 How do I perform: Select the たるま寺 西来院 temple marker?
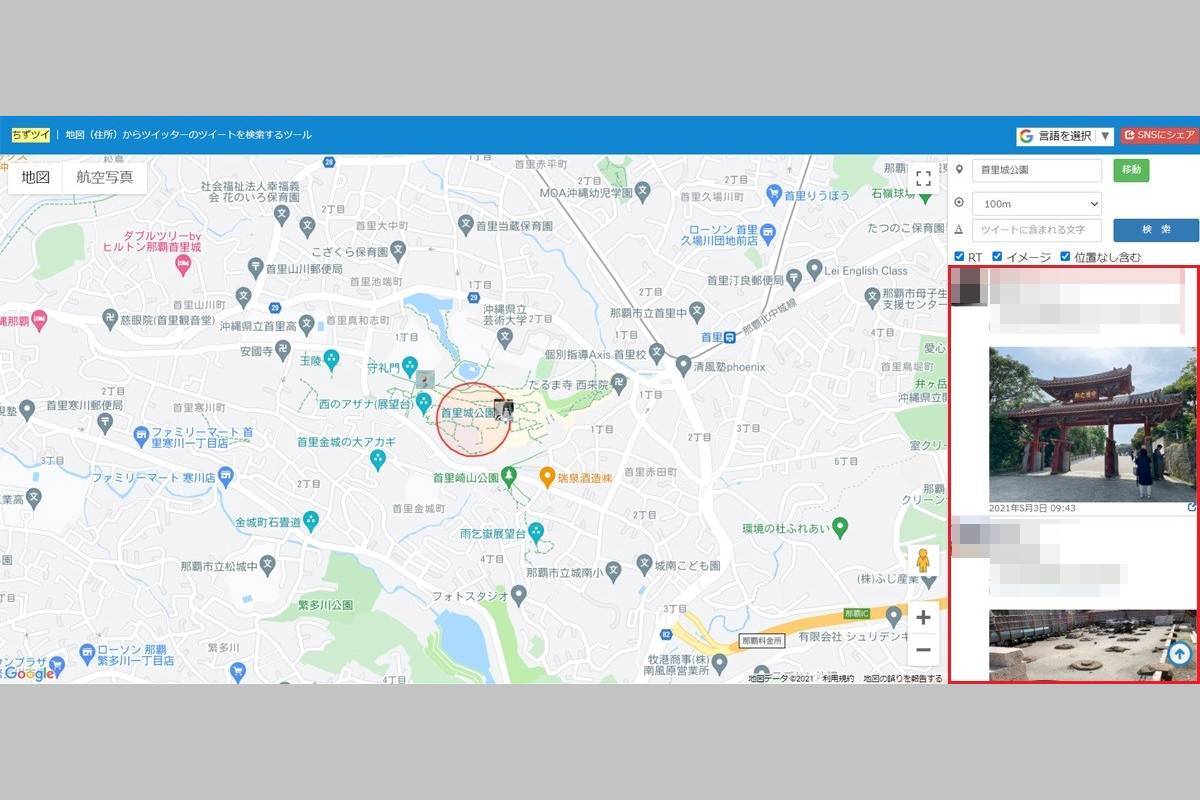(x=619, y=382)
